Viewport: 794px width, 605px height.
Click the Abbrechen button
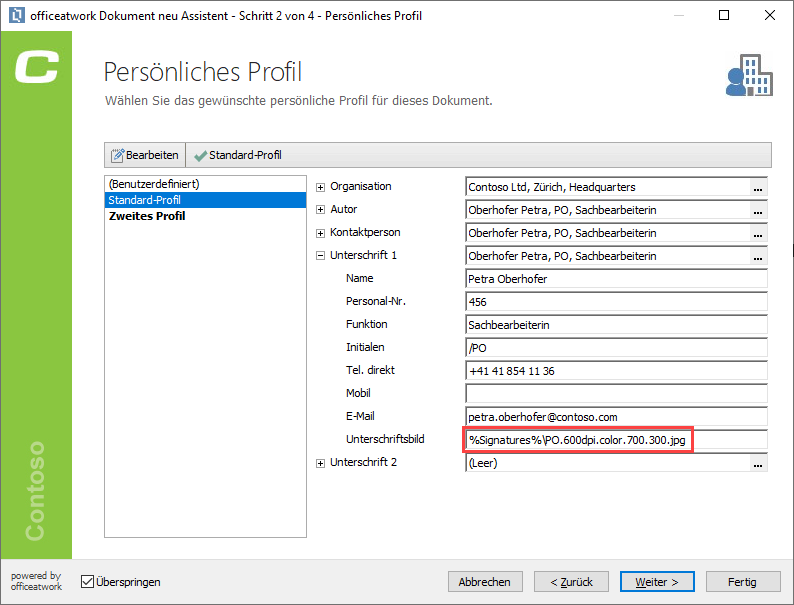[485, 582]
